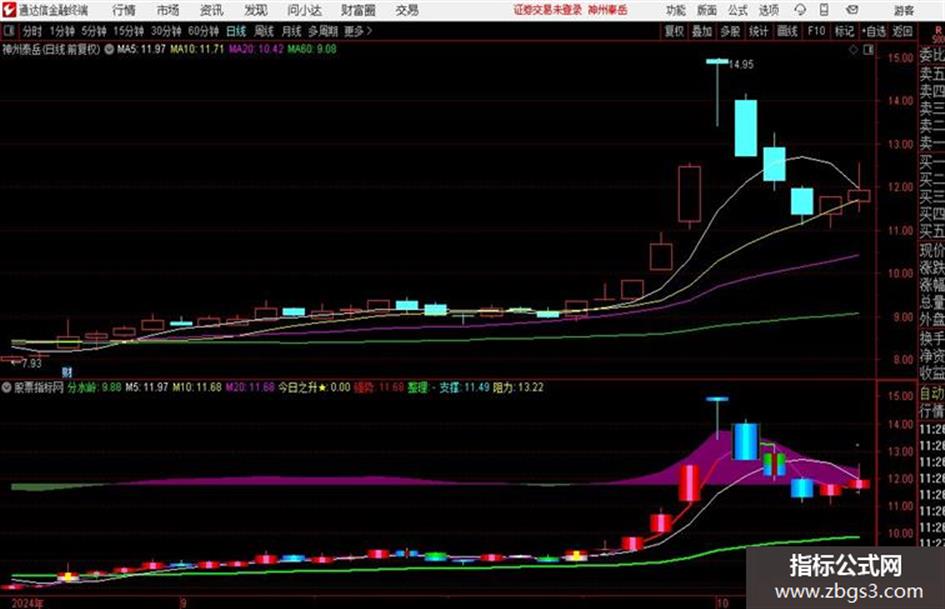Click the 阻力: 13.22 resistance value
Image resolution: width=945 pixels, height=609 pixels.
pos(518,388)
